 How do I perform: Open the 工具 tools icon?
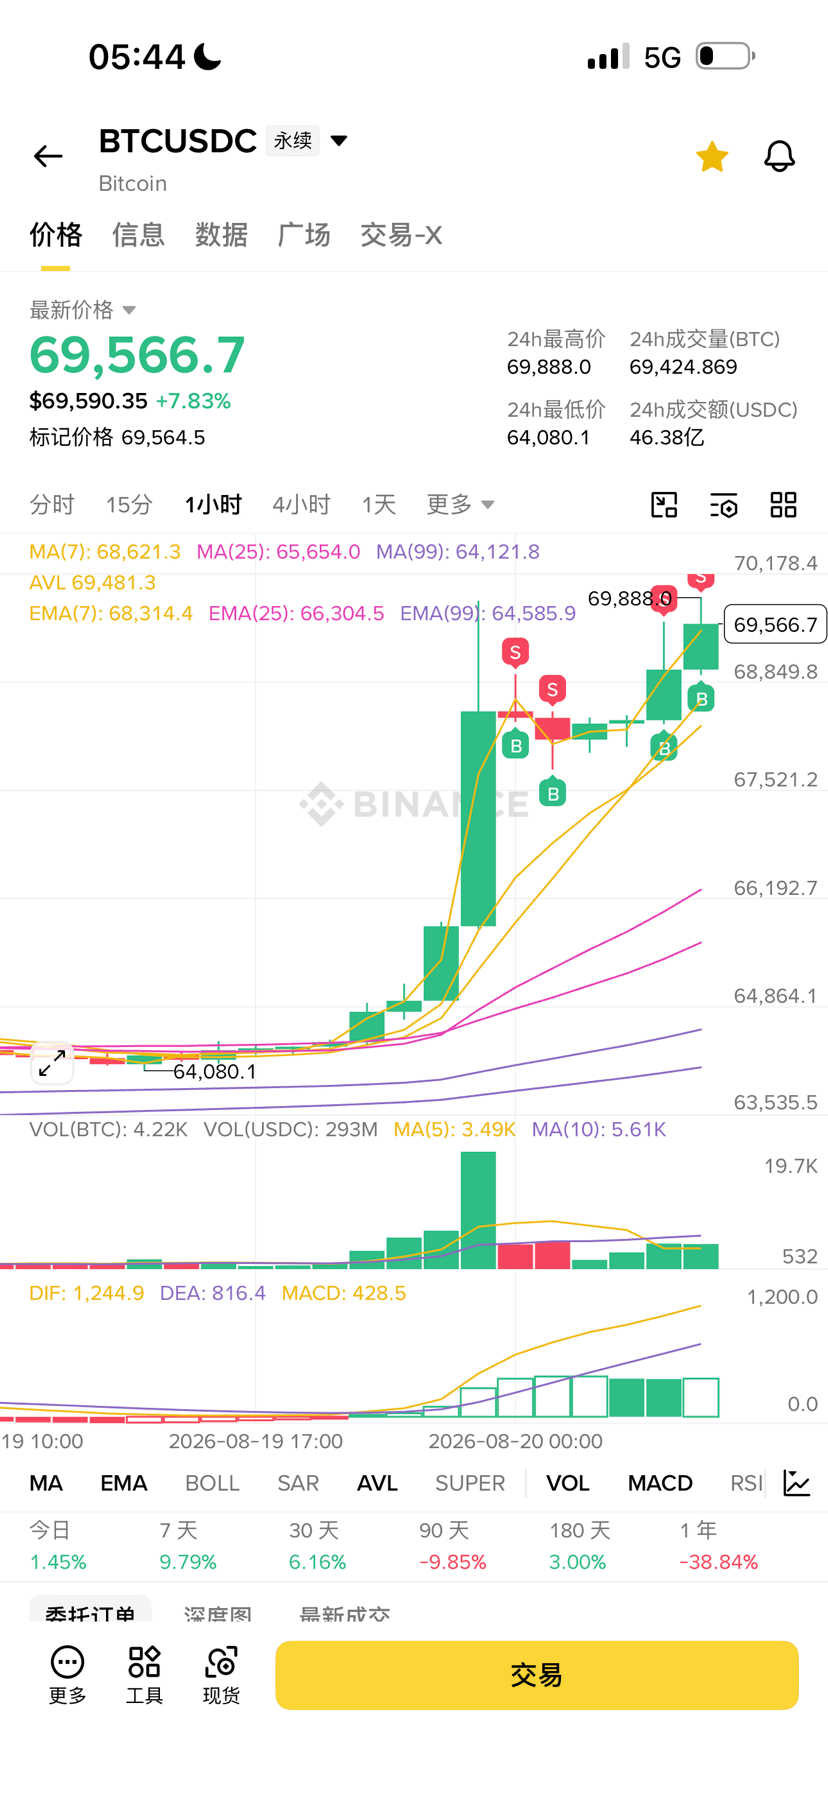pyautogui.click(x=144, y=1675)
